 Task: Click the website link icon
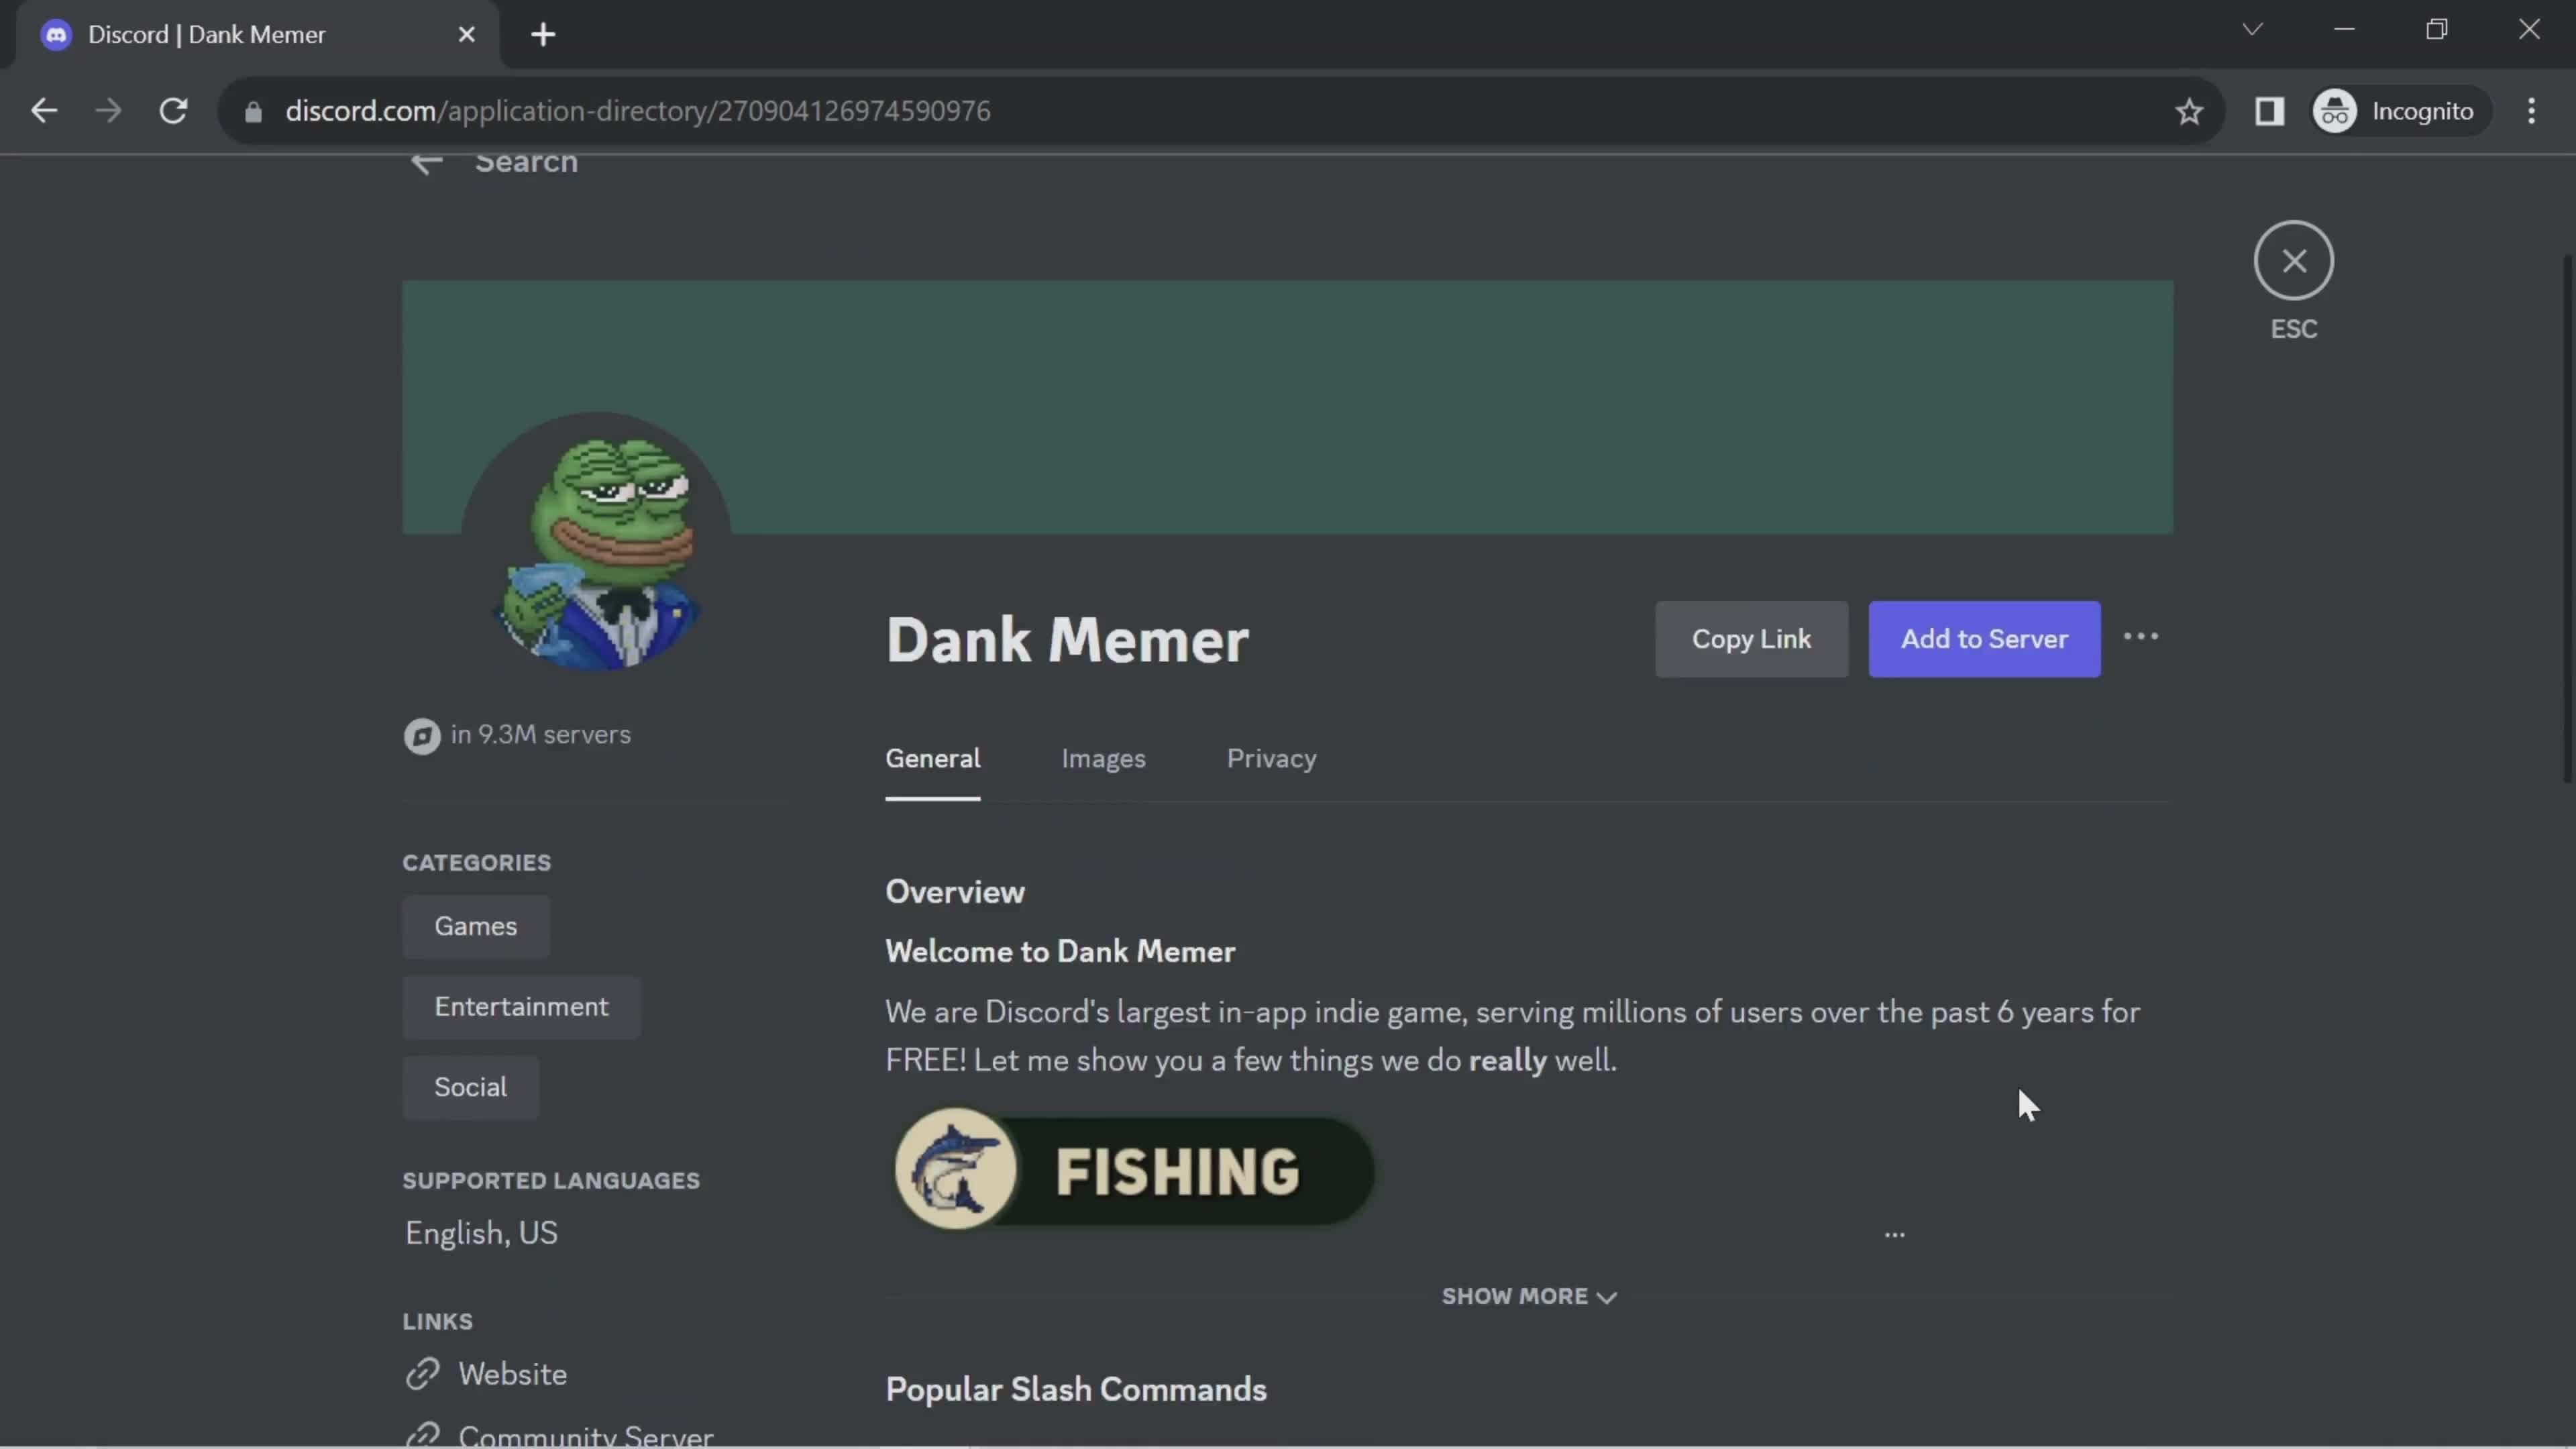423,1375
